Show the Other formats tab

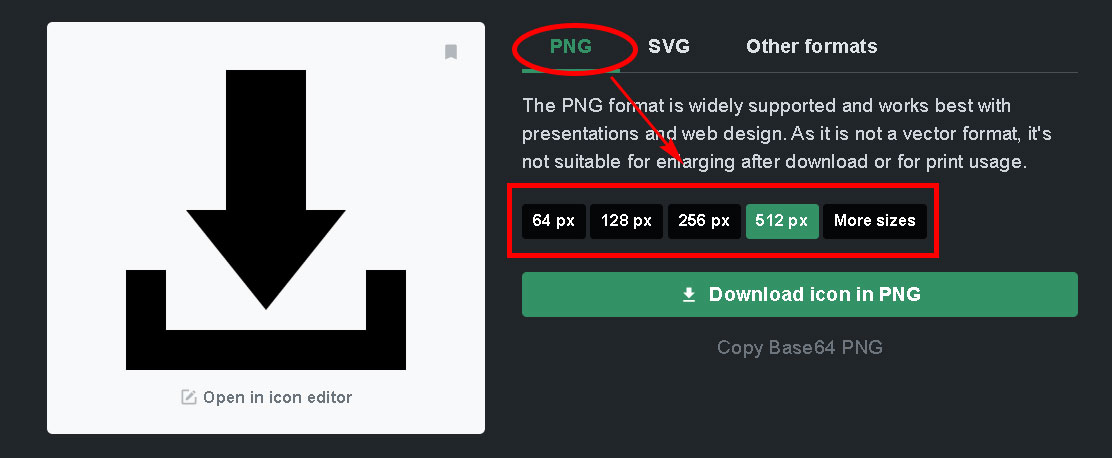click(811, 47)
